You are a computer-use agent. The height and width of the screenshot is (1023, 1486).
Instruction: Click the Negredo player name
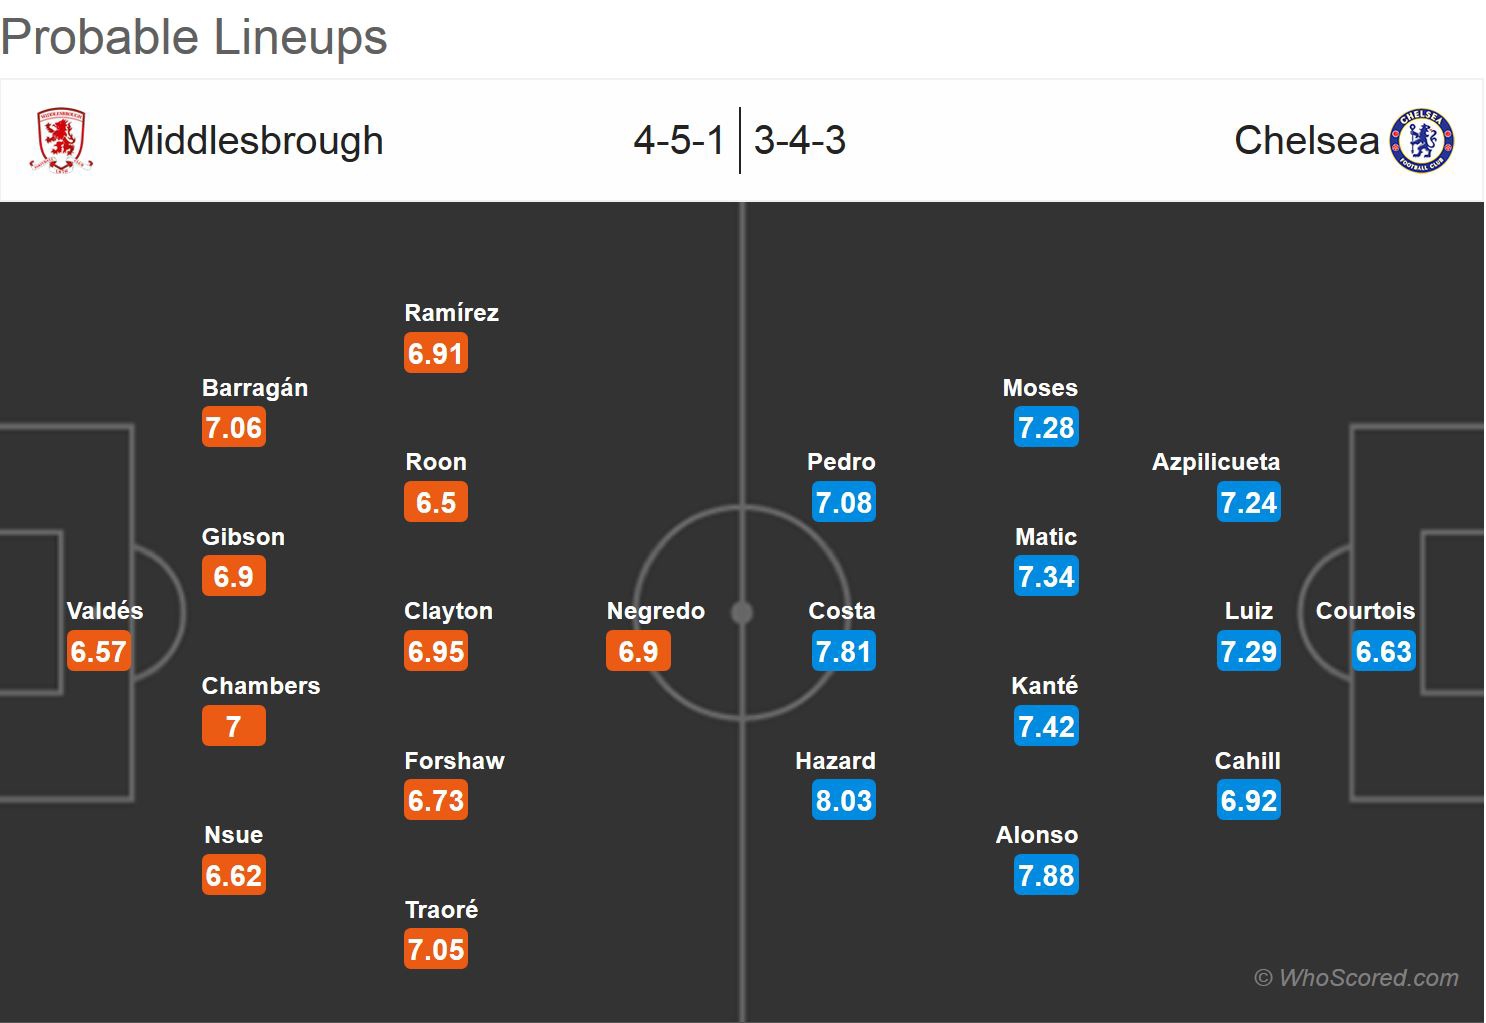[655, 611]
